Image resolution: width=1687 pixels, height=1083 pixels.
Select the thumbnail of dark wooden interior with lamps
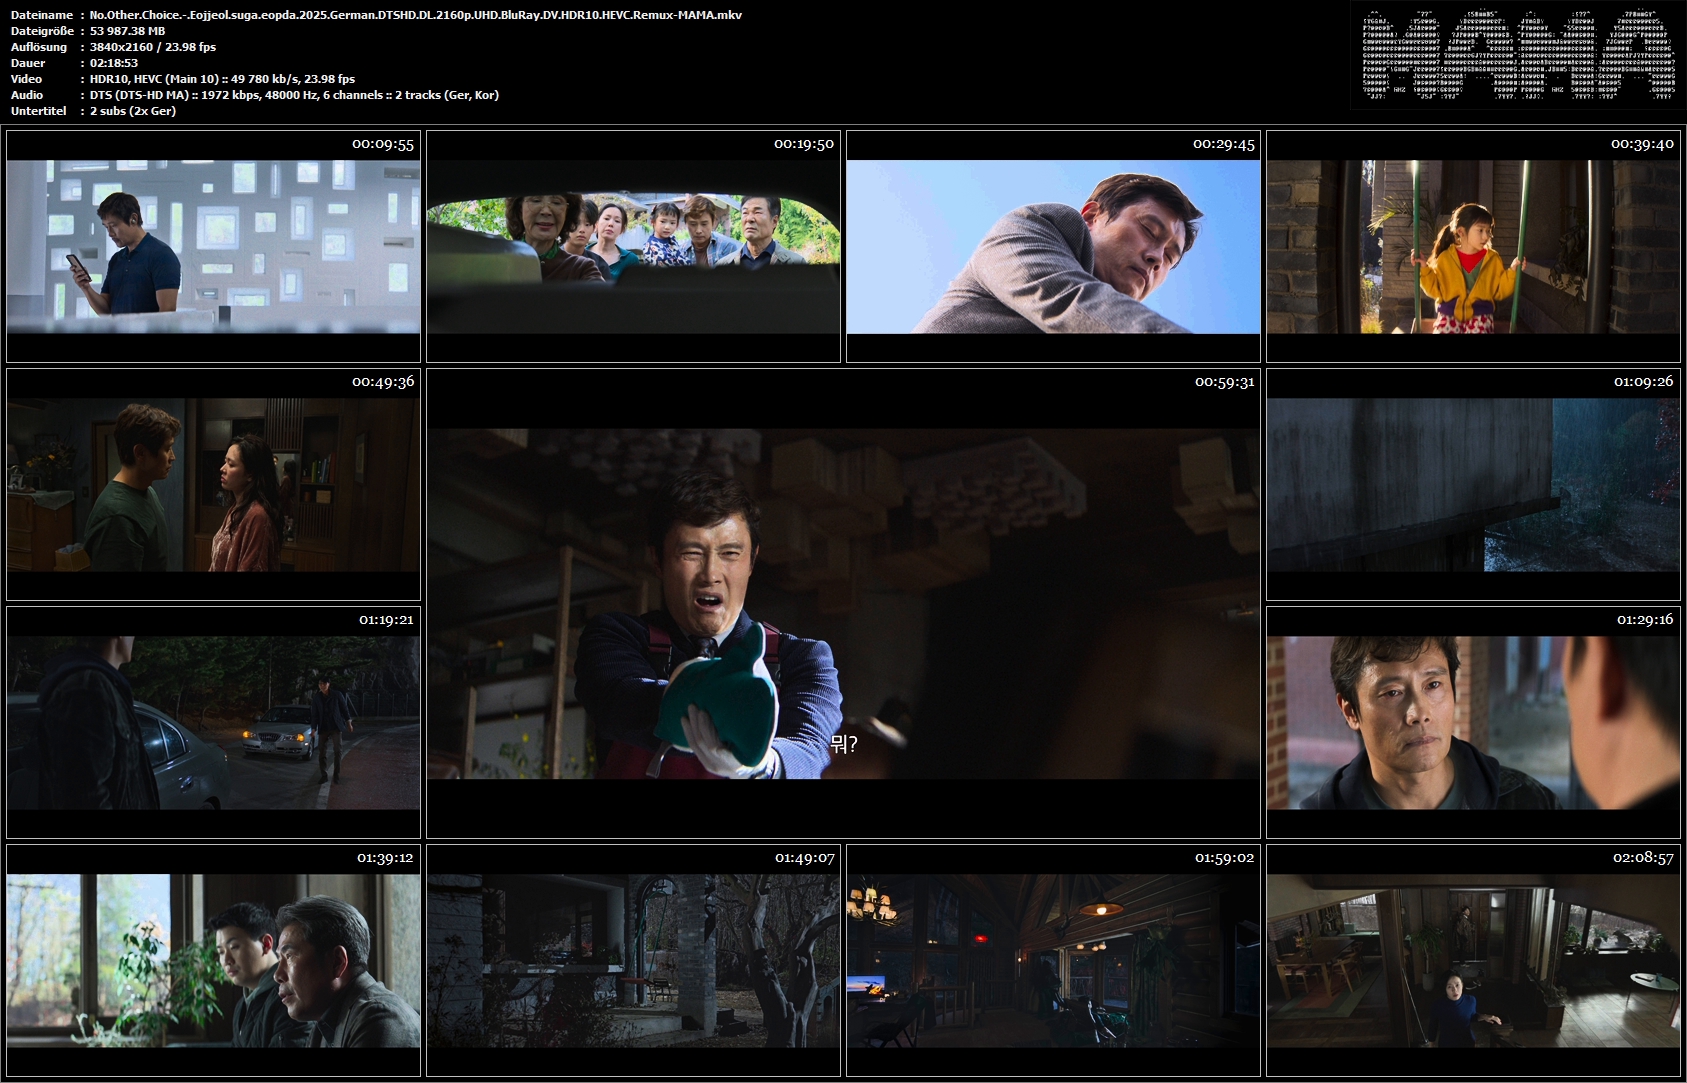point(1053,961)
